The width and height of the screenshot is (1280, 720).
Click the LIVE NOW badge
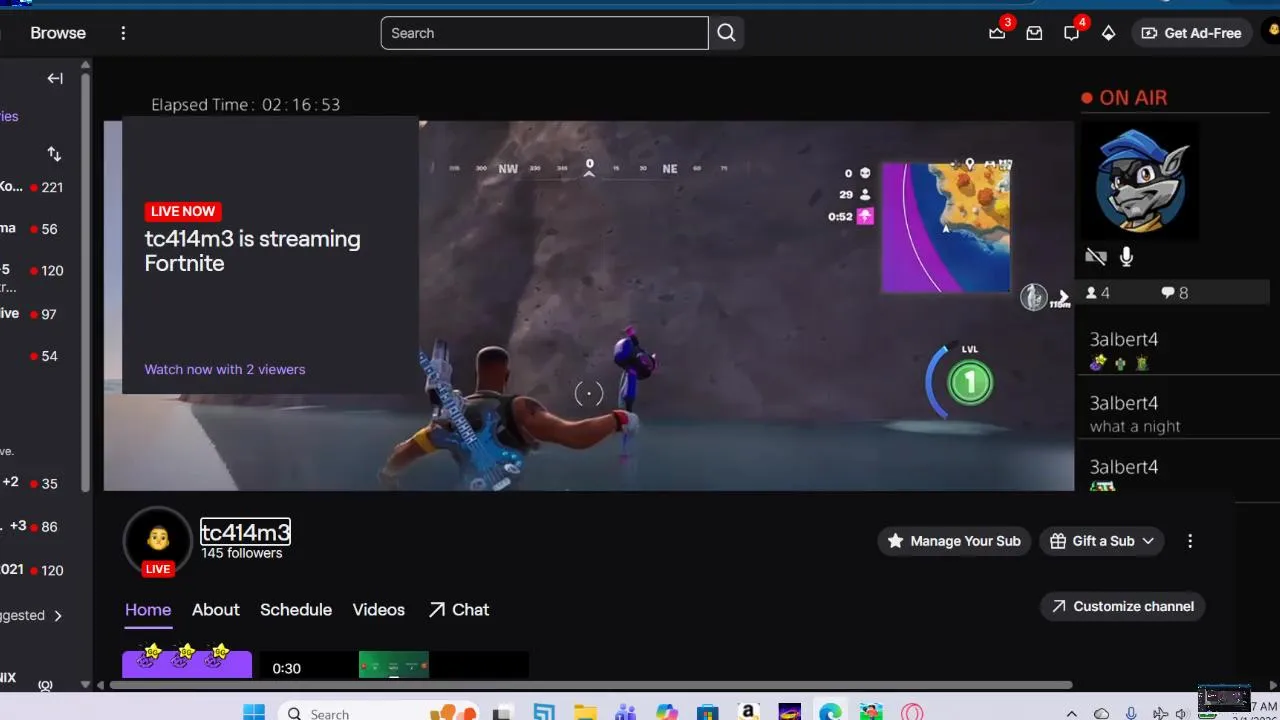pos(183,211)
